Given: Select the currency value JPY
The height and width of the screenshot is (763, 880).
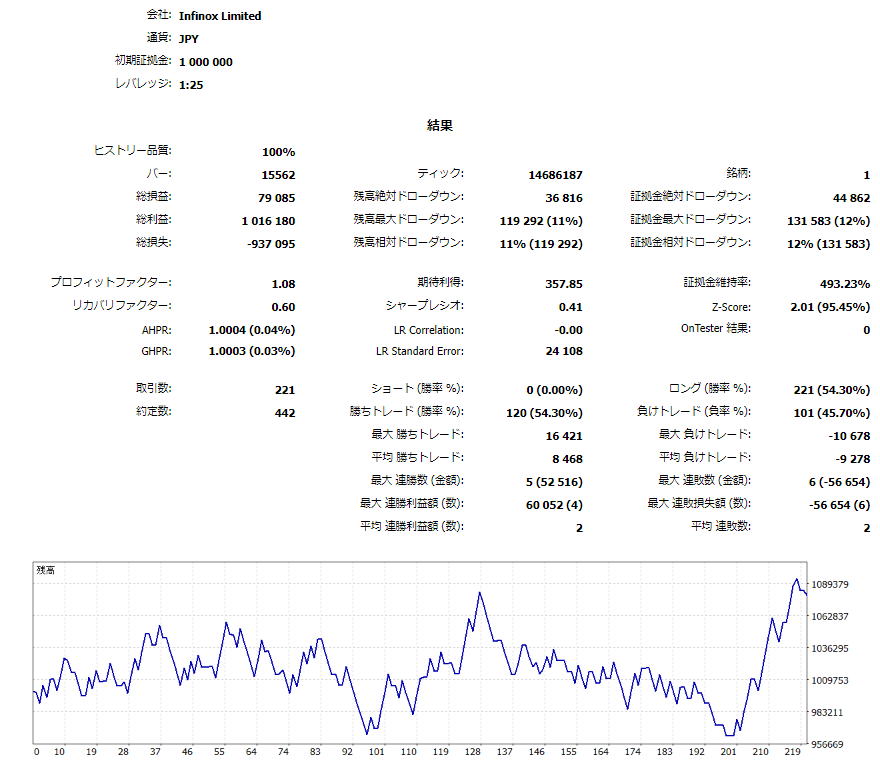Looking at the screenshot, I should (189, 39).
